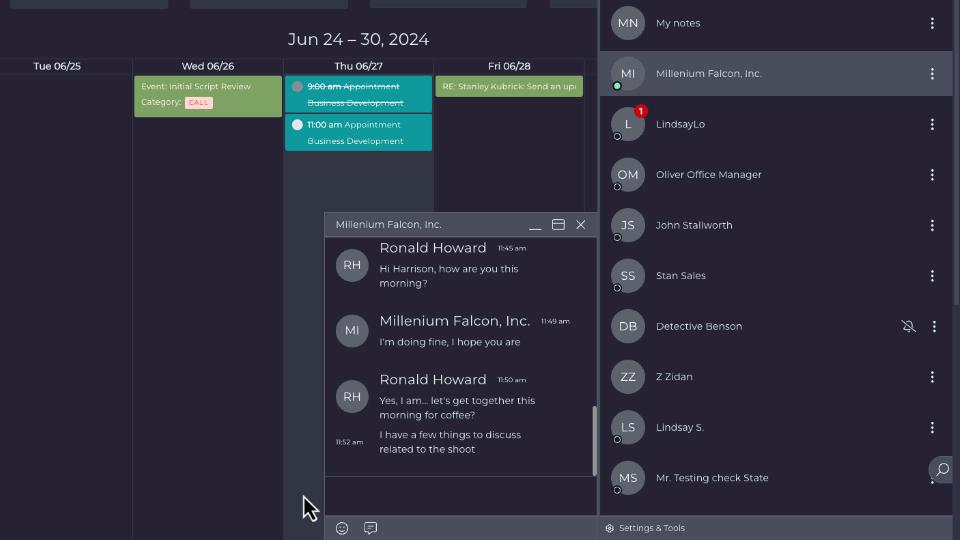Viewport: 960px width, 540px height.
Task: Click the muted bell icon for Detective Benson
Action: click(x=908, y=326)
